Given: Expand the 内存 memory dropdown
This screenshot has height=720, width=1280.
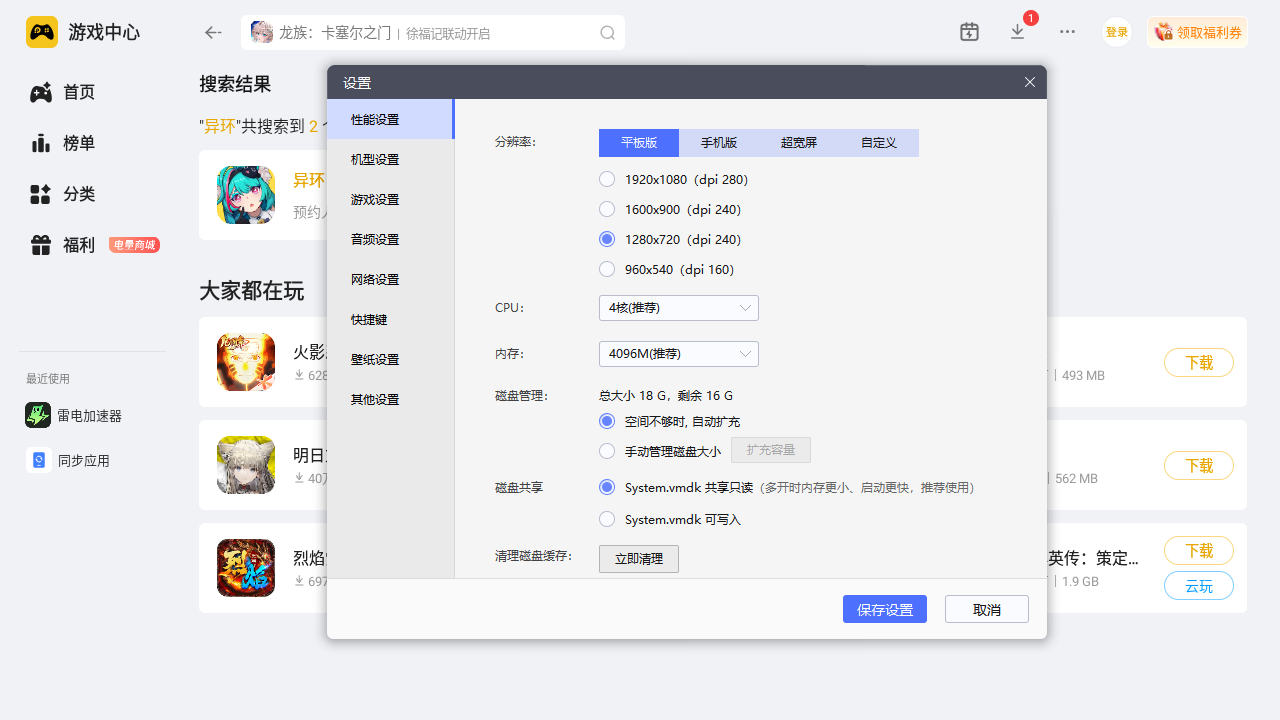Looking at the screenshot, I should (678, 354).
